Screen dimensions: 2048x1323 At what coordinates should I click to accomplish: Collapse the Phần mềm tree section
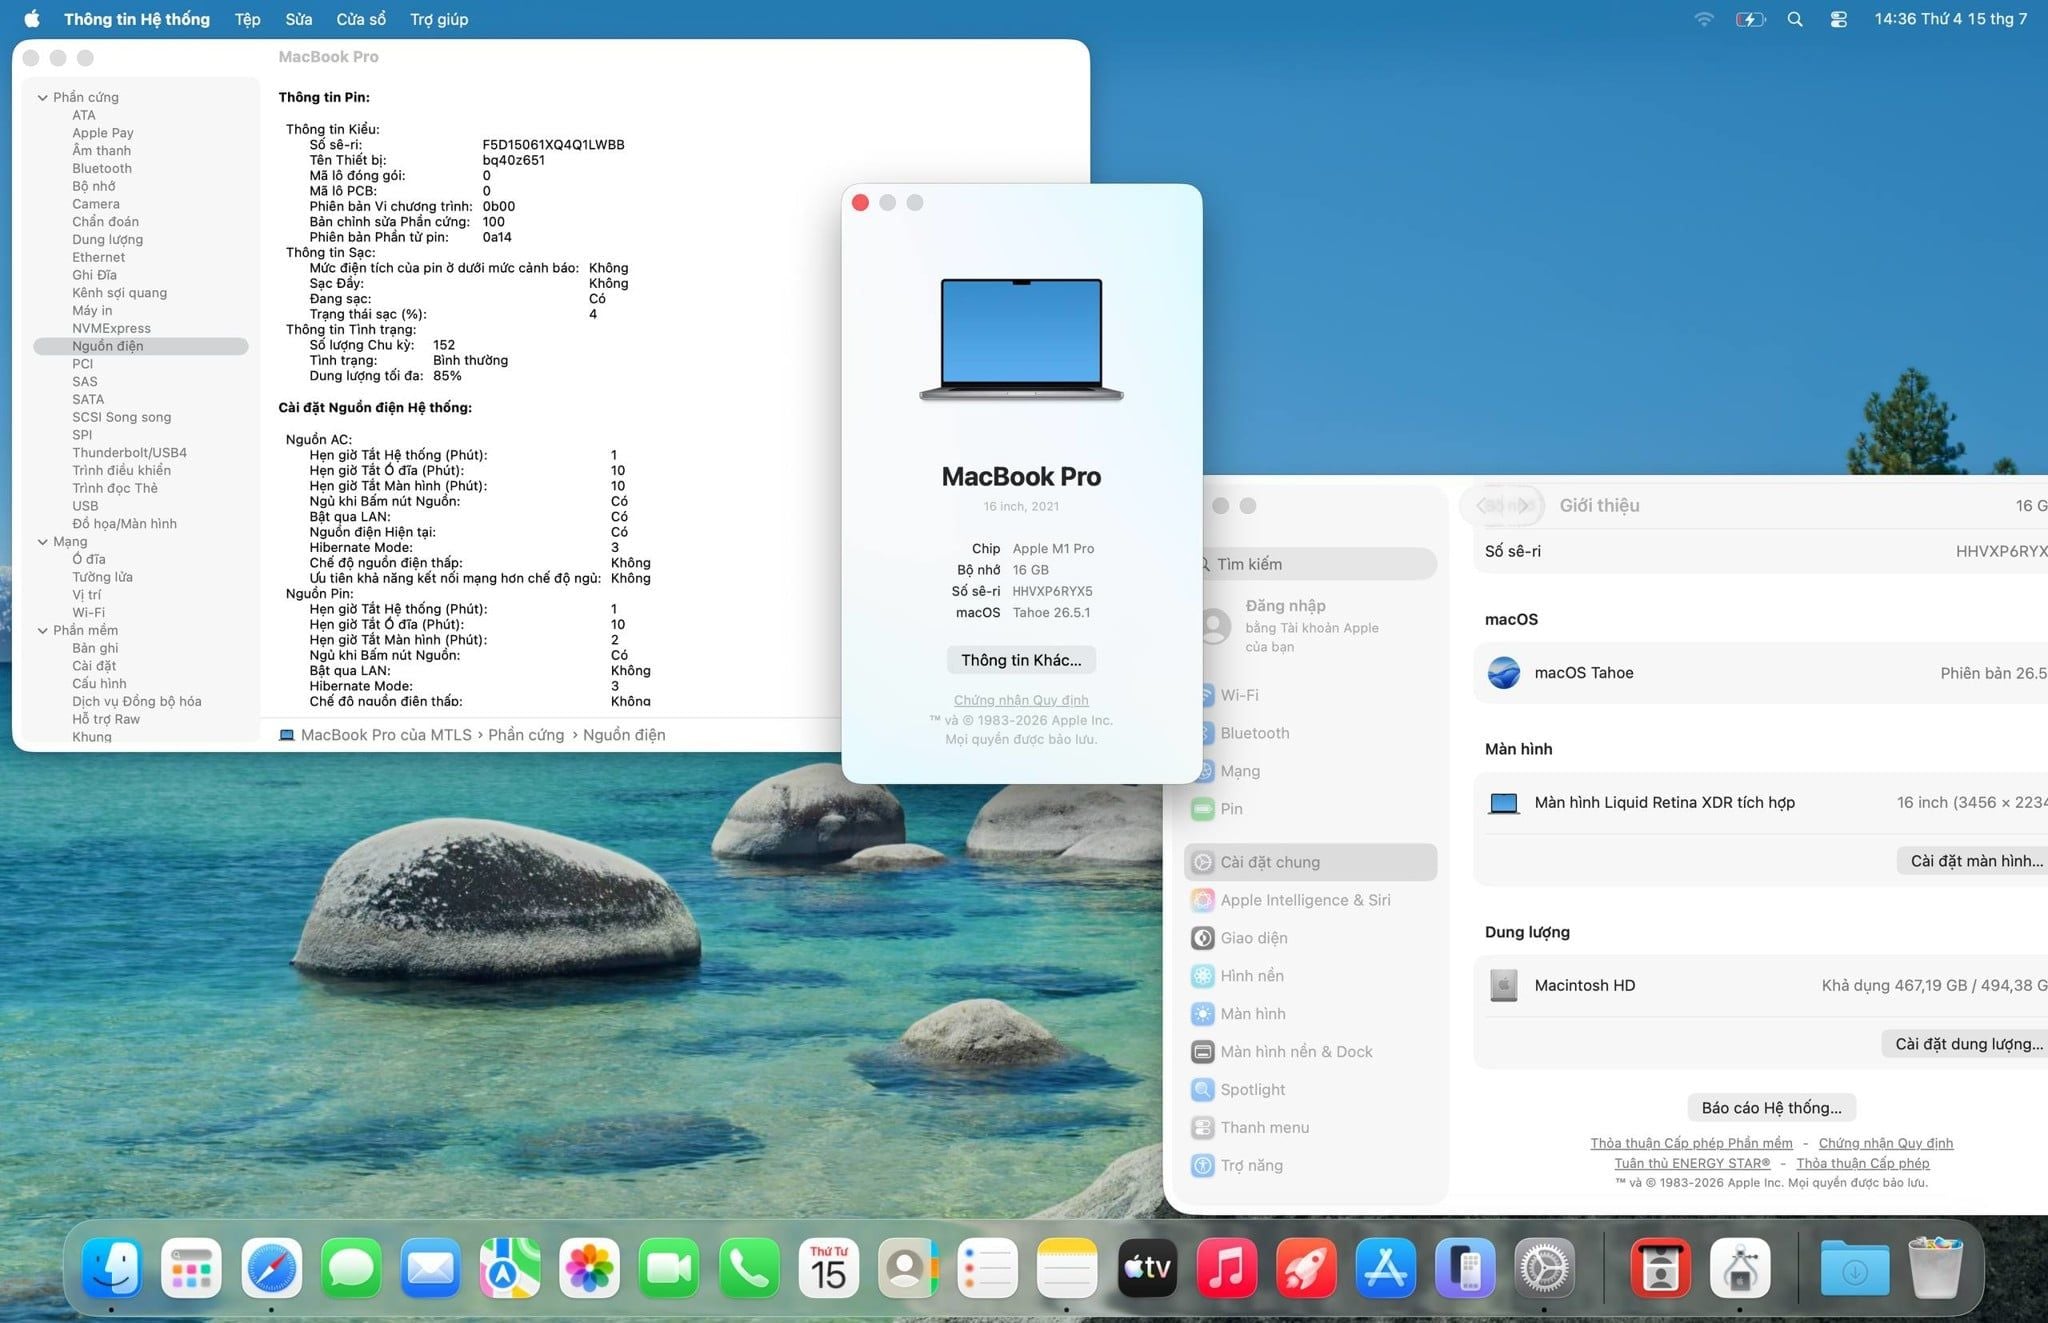pos(43,631)
